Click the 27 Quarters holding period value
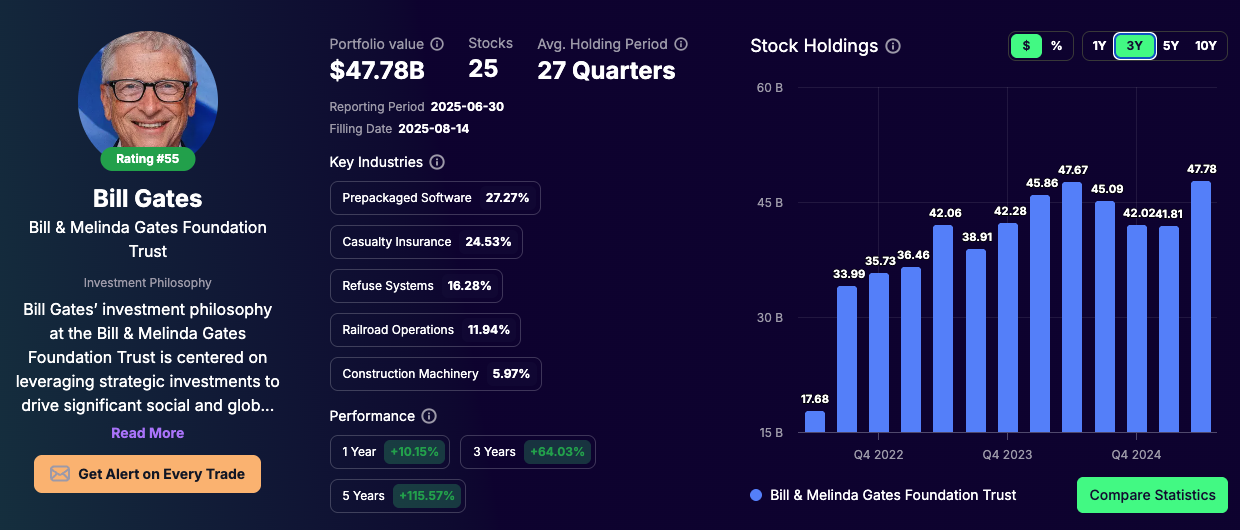 tap(606, 71)
